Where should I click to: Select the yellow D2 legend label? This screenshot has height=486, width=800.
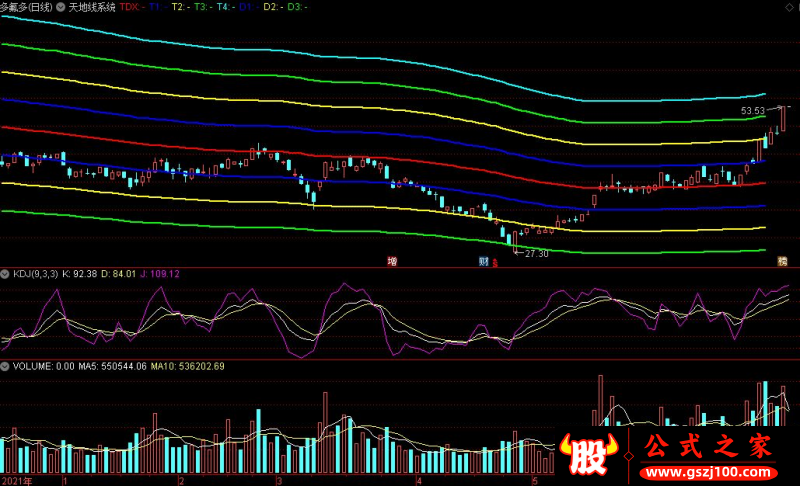click(x=273, y=7)
